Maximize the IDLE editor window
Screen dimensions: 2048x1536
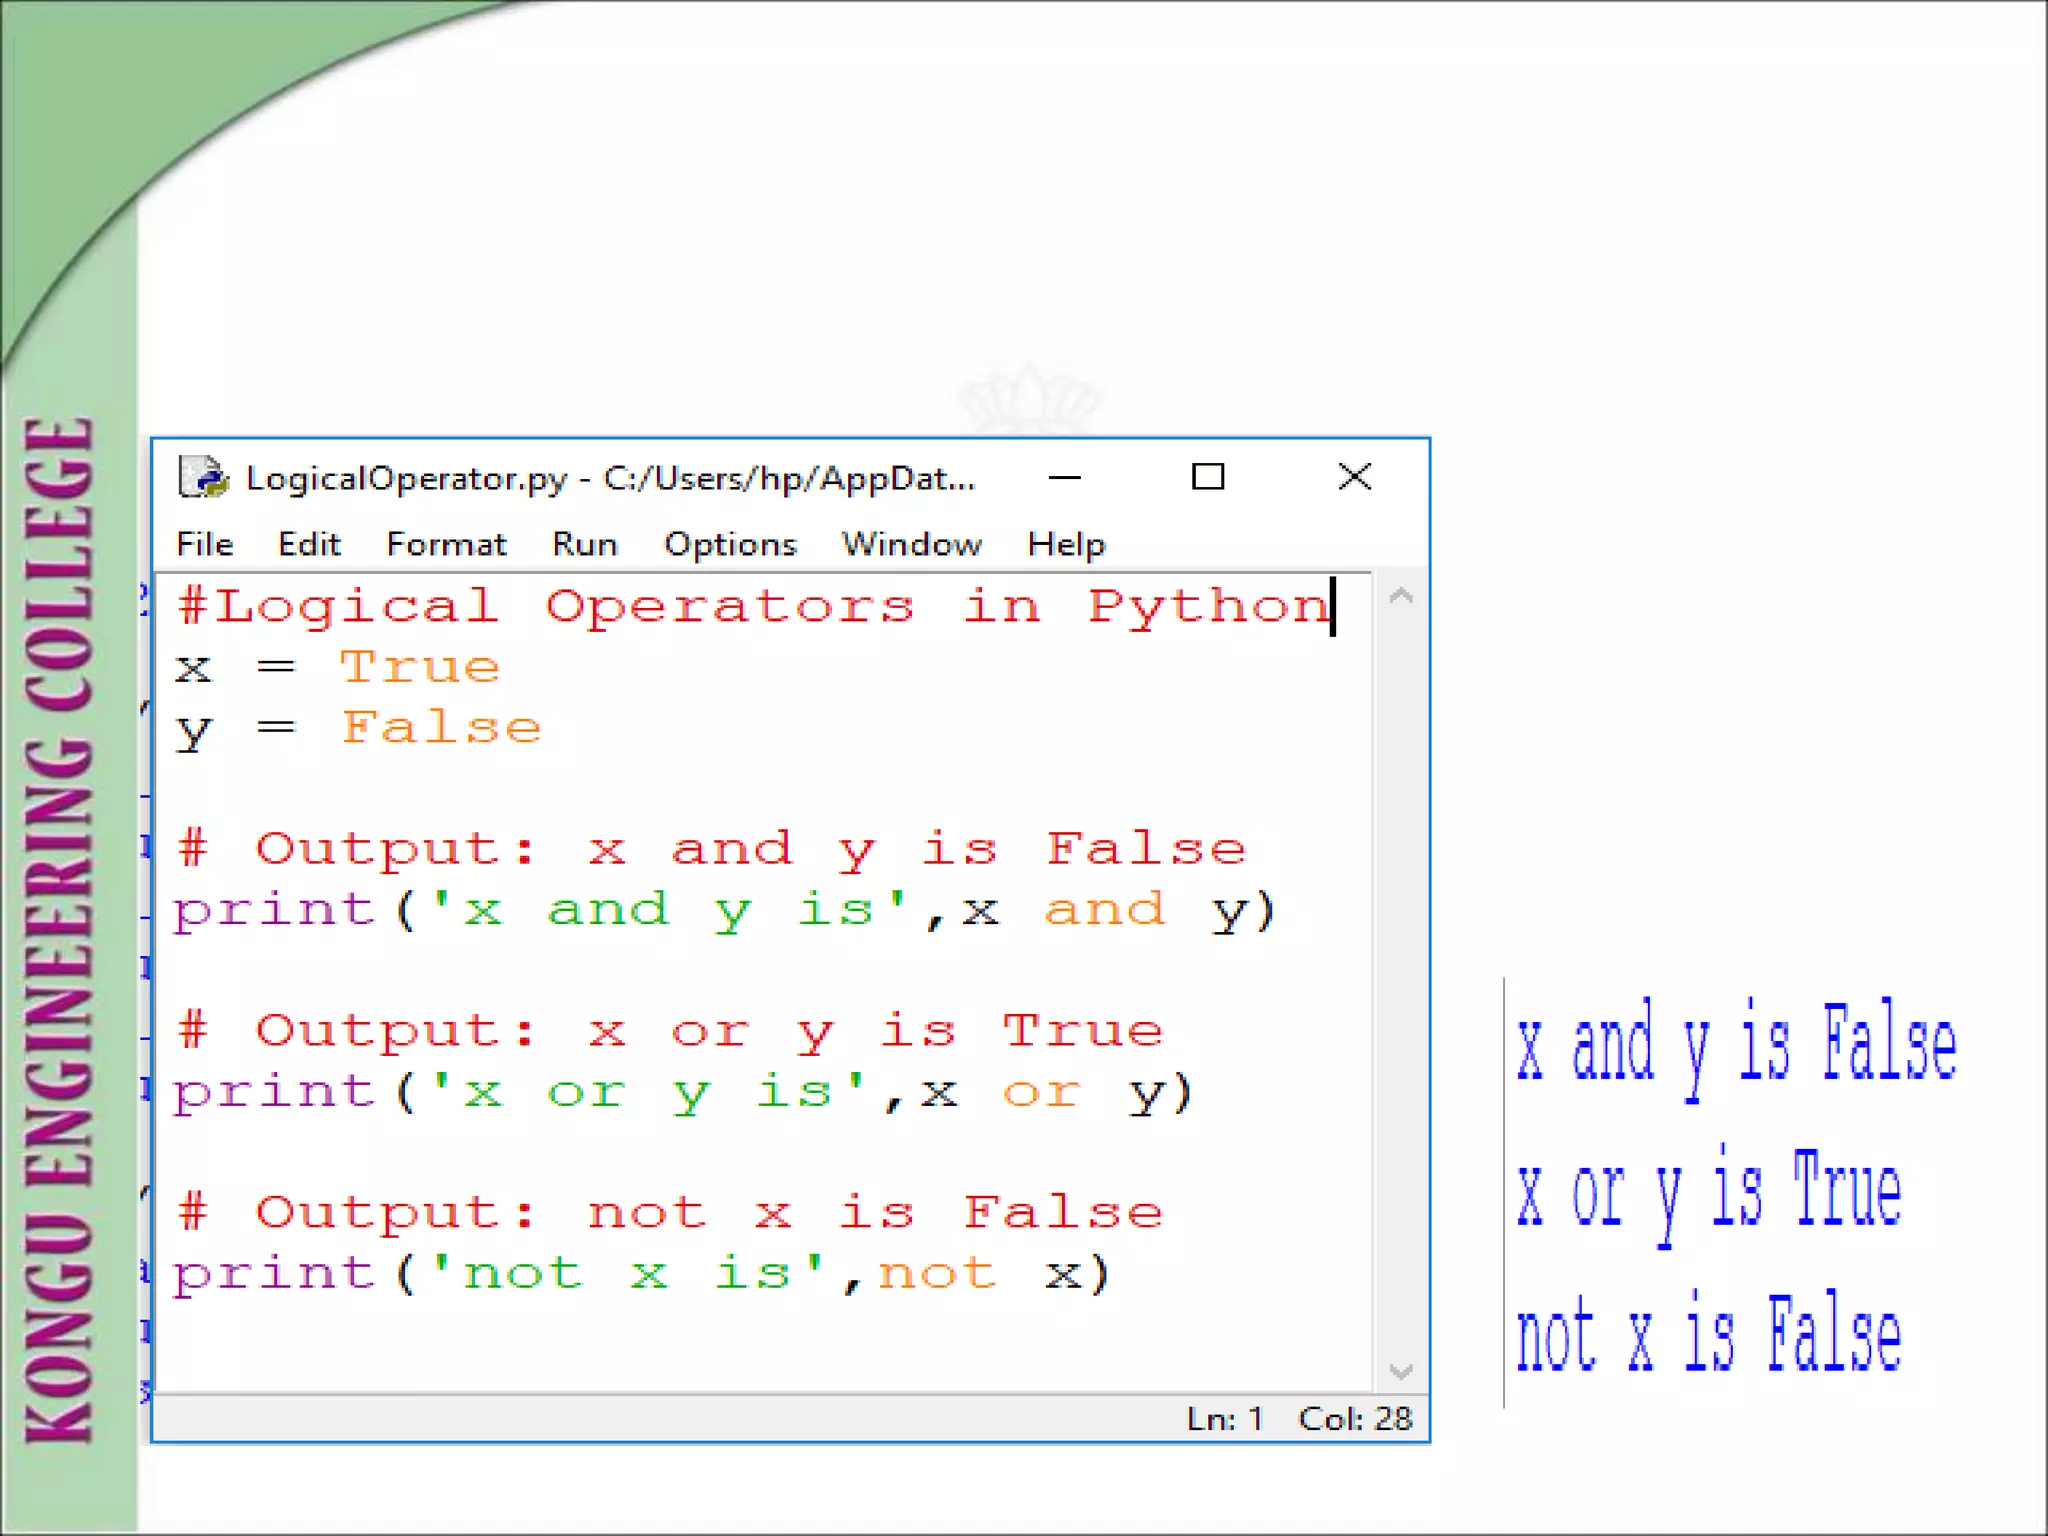tap(1207, 477)
